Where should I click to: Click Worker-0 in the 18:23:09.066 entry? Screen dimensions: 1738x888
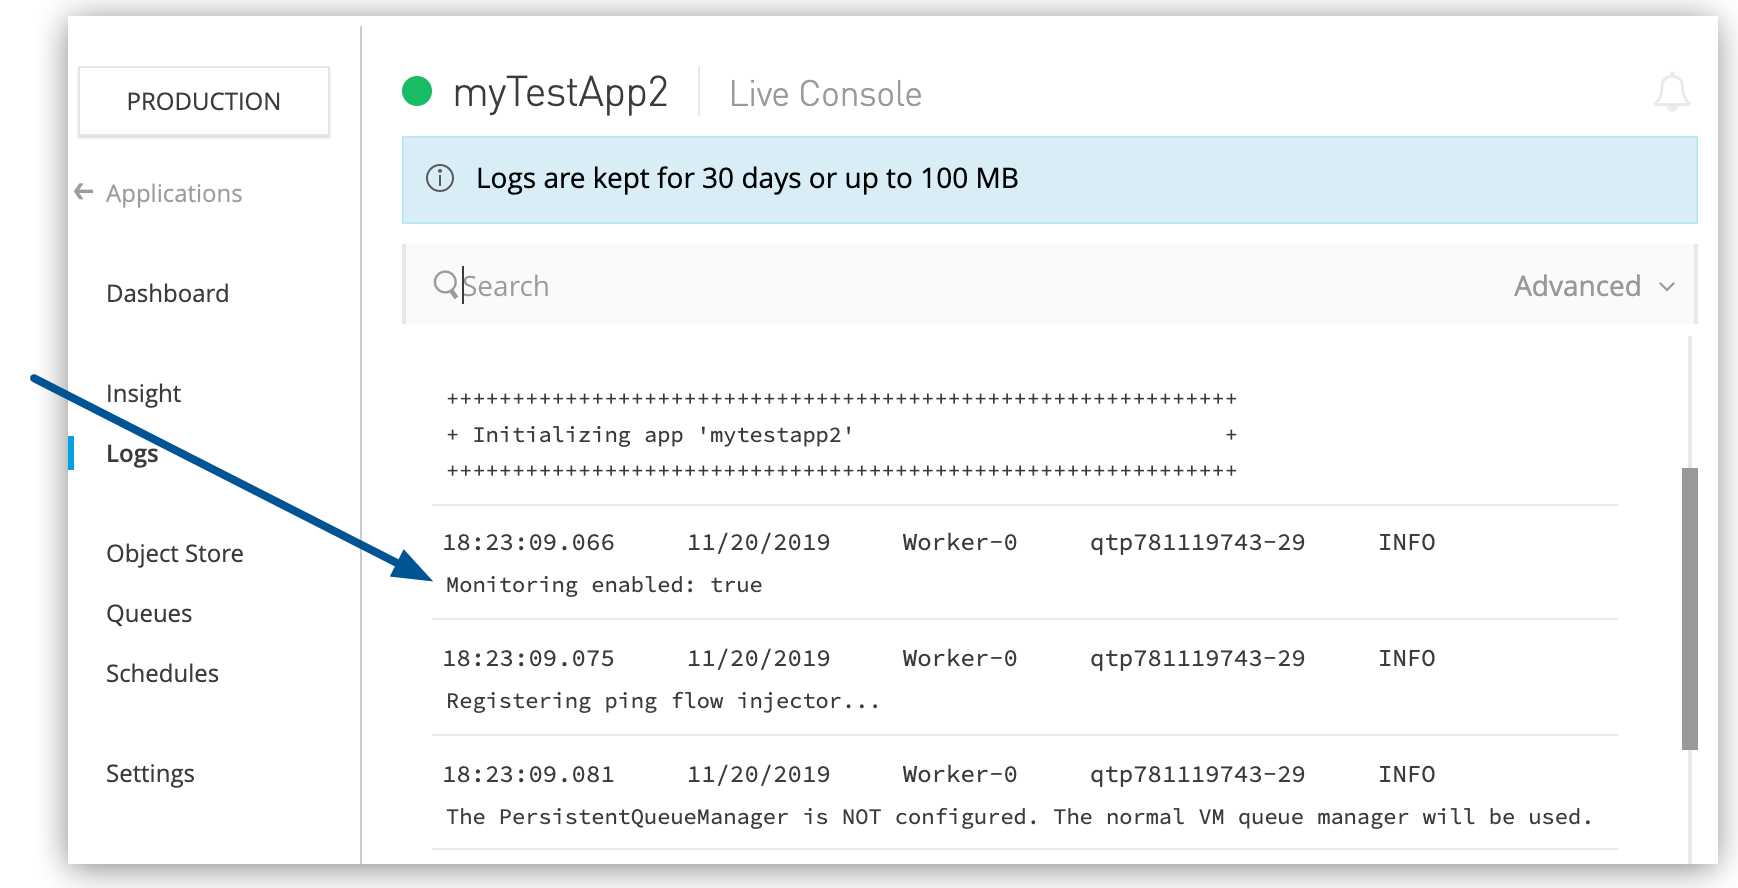(x=960, y=542)
